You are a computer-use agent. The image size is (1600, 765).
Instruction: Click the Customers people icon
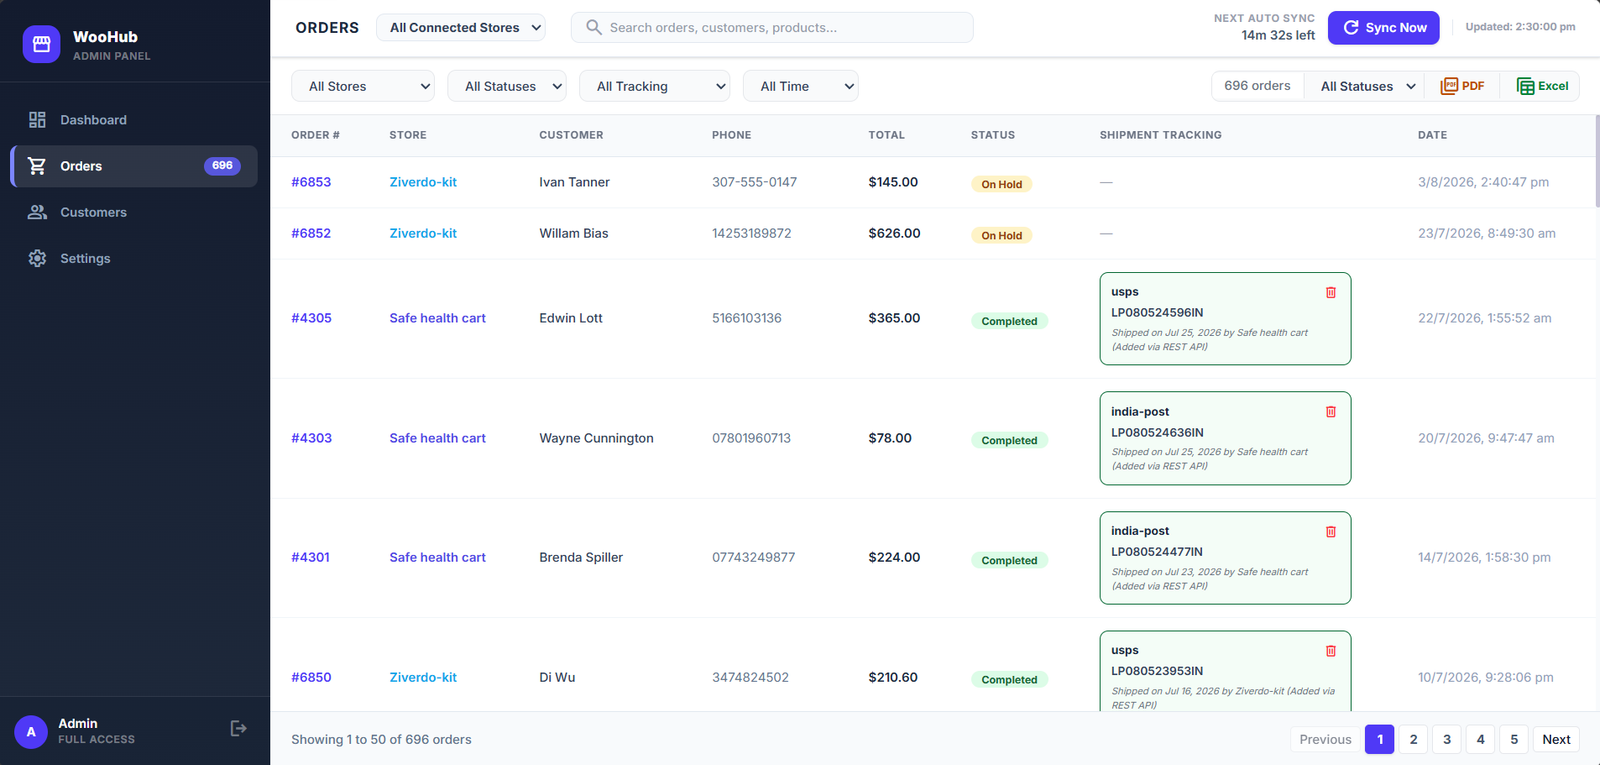37,212
